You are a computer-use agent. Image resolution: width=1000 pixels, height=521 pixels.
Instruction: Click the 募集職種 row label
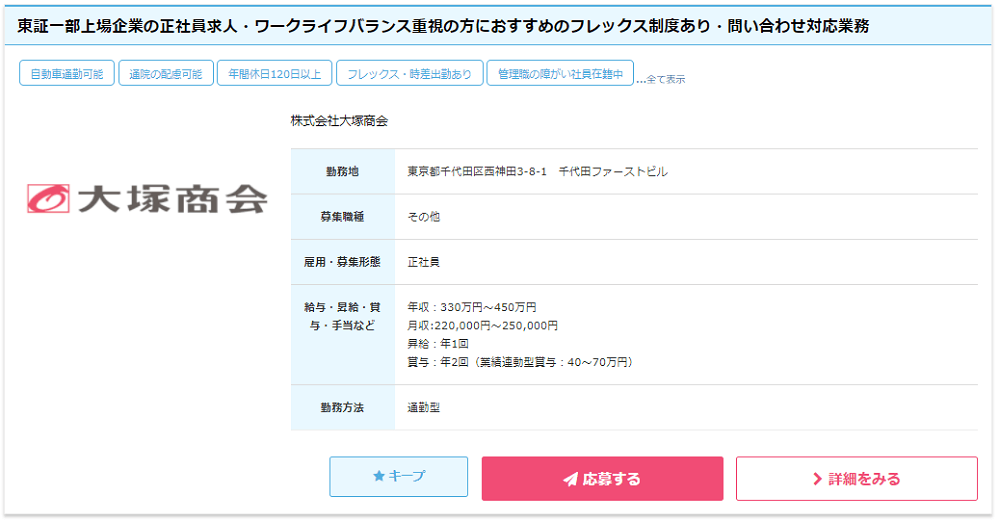[x=342, y=217]
